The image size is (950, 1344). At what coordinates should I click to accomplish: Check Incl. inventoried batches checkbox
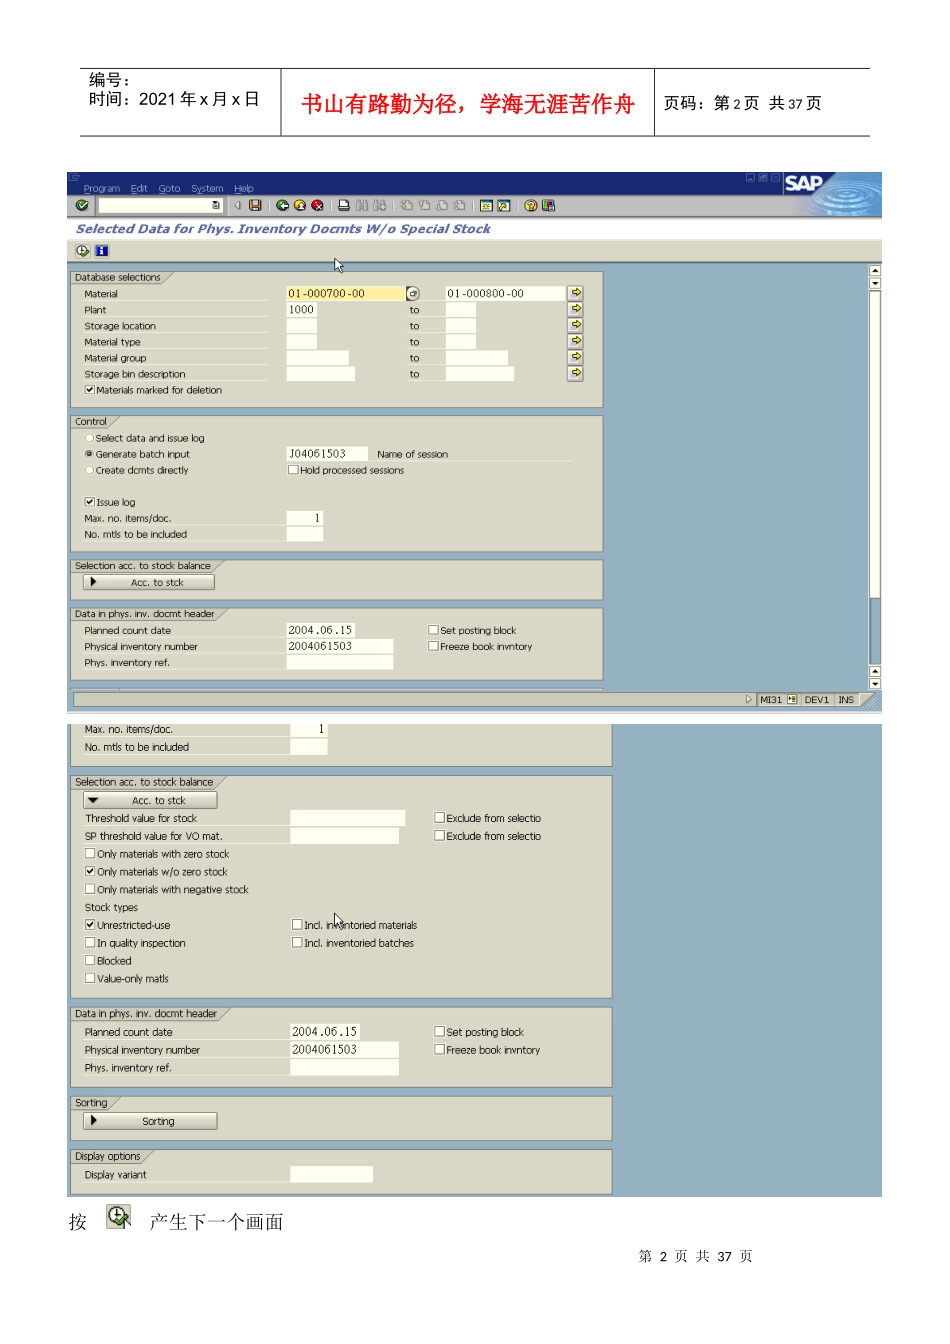coord(297,943)
